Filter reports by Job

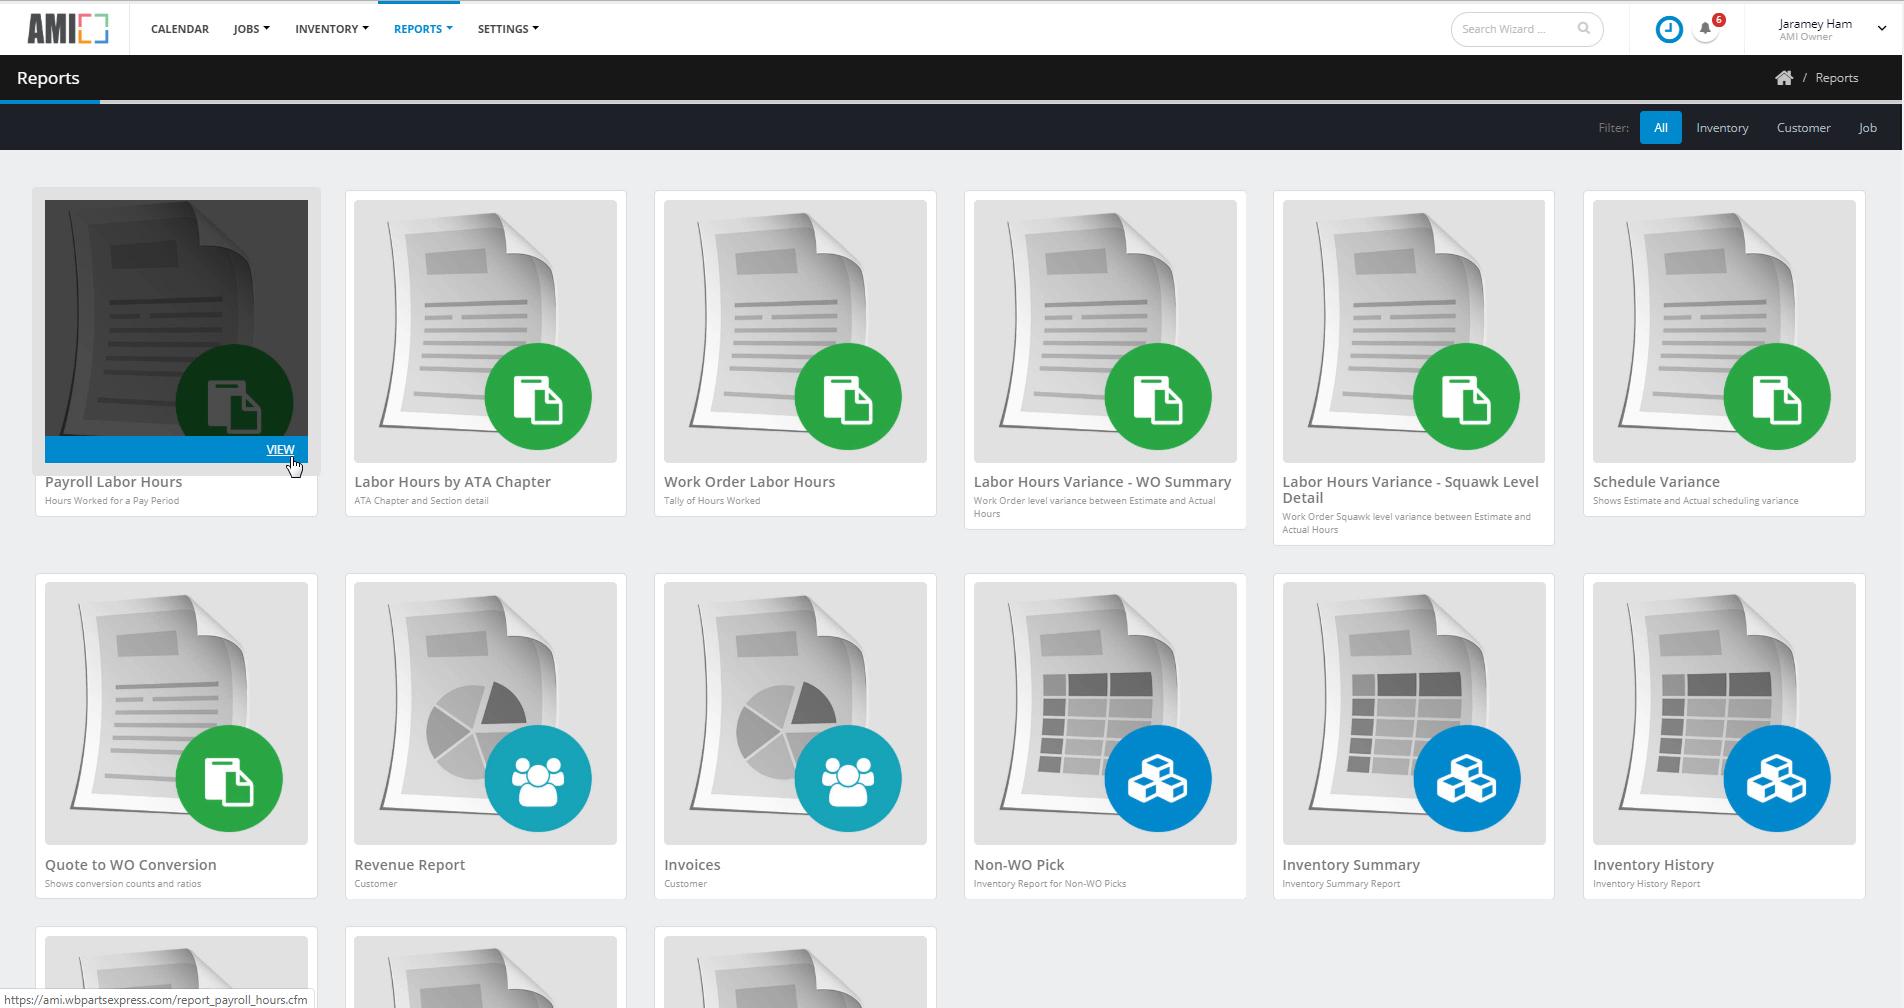click(x=1867, y=128)
